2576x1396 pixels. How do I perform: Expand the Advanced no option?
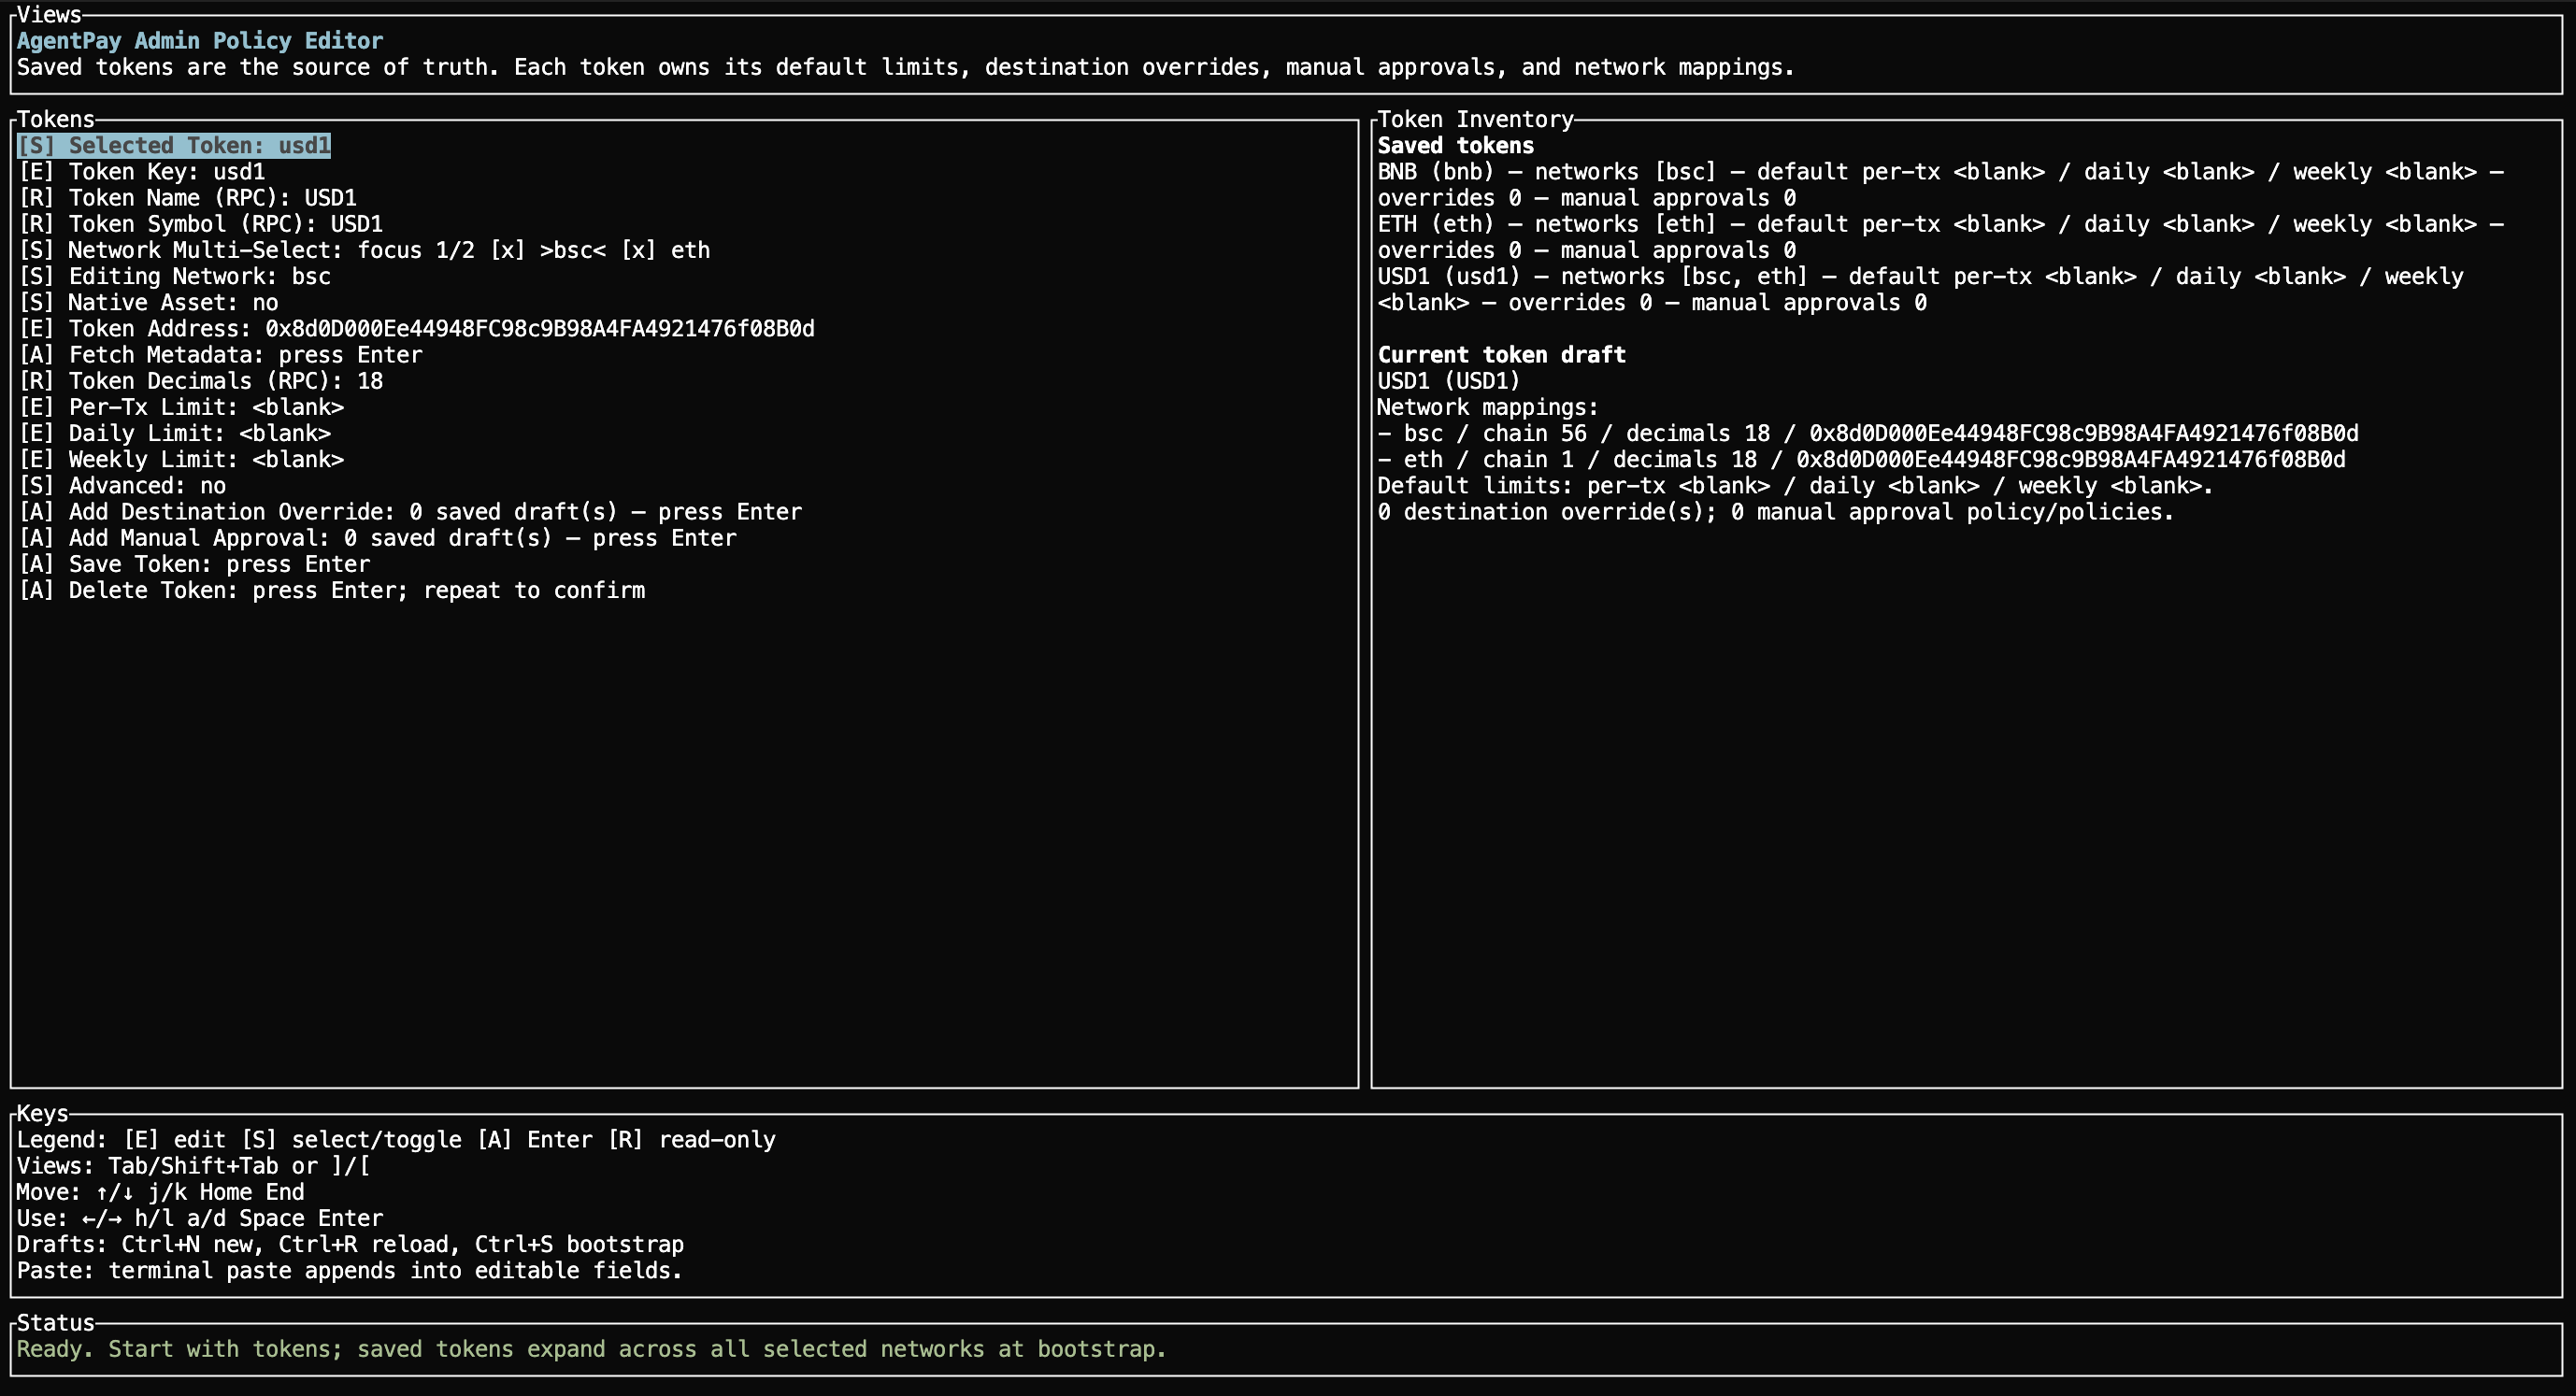[122, 486]
